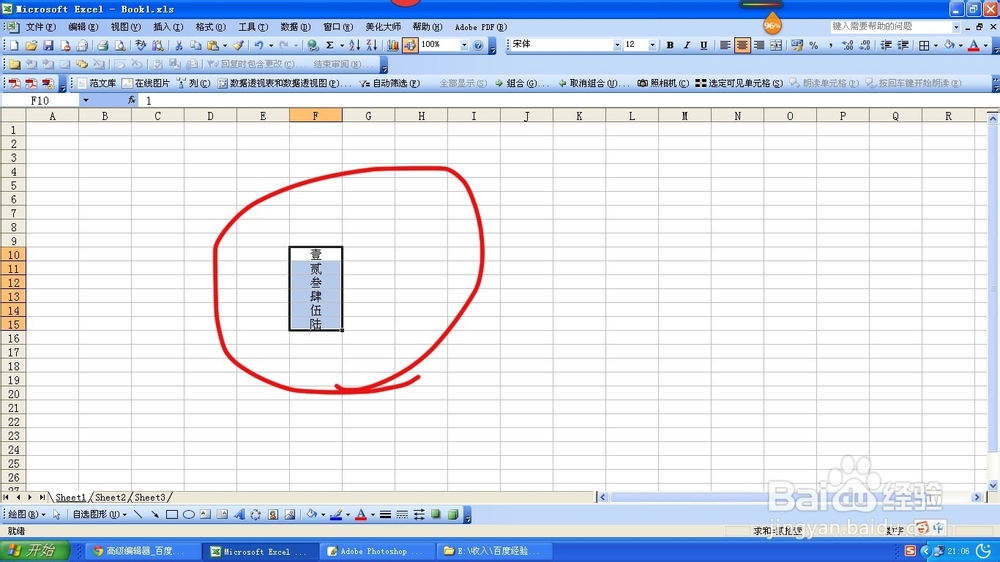Click the Merge and Center icon
1000x562 pixels.
pos(776,45)
